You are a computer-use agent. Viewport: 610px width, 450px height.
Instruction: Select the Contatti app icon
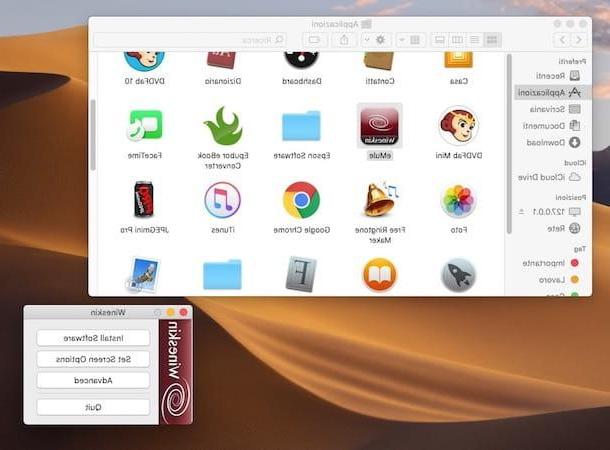click(379, 61)
